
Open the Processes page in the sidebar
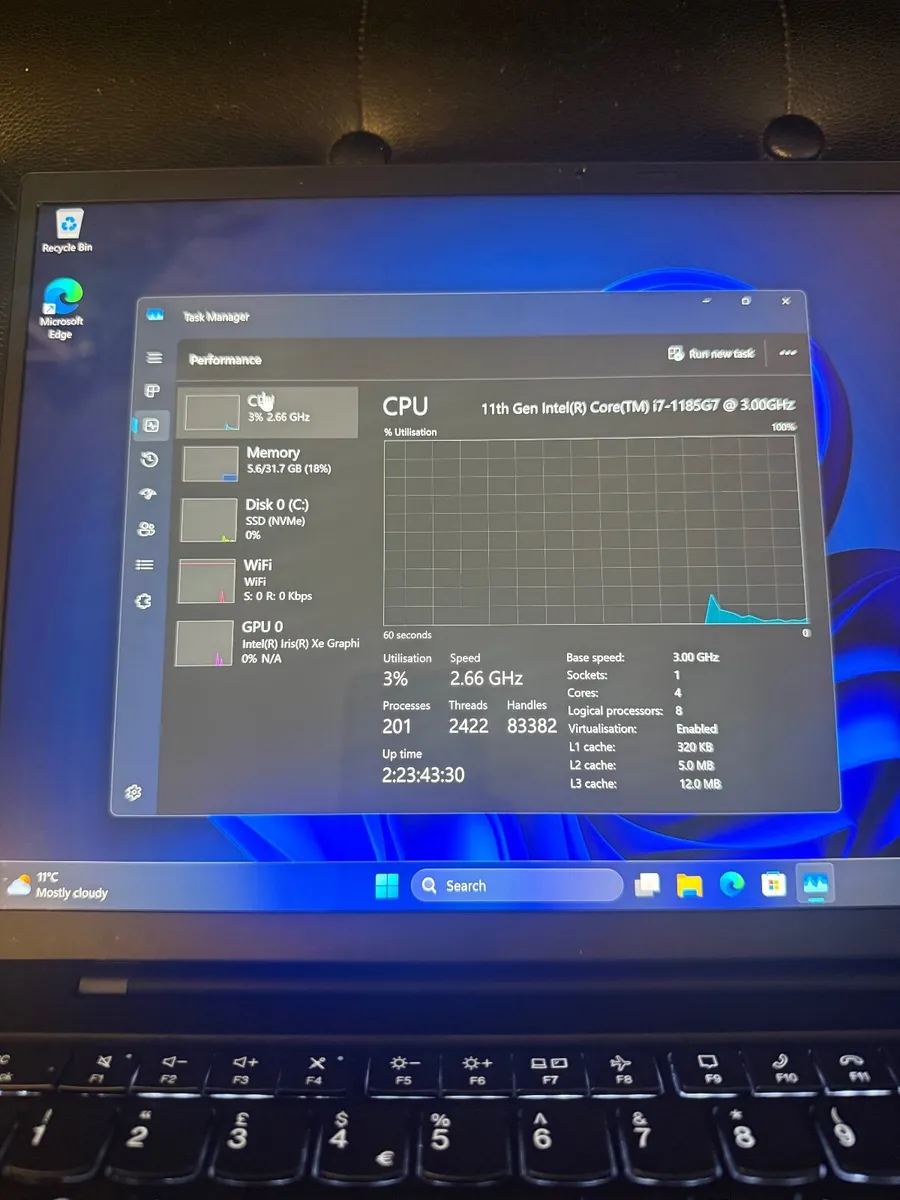point(153,390)
